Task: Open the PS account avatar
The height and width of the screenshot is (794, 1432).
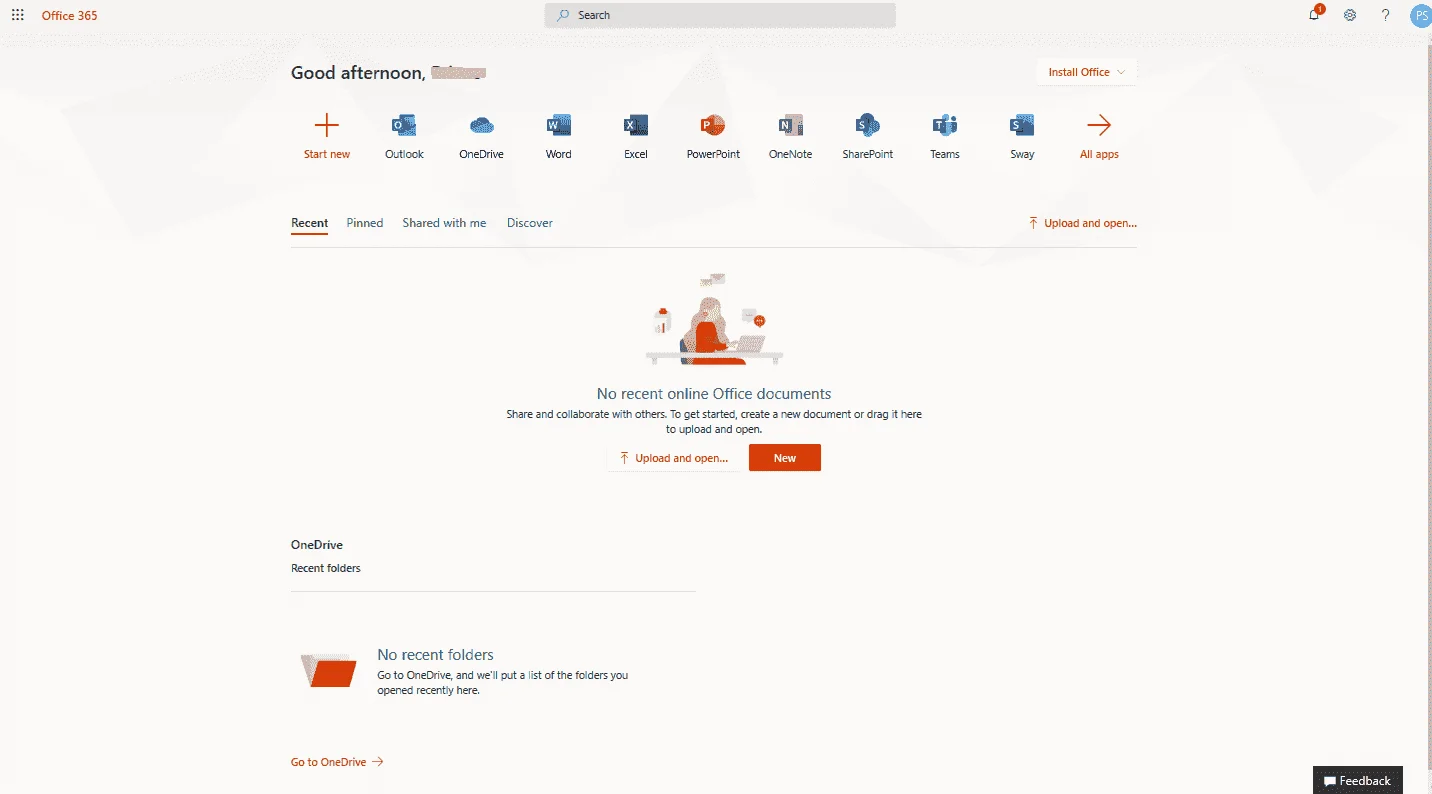Action: [1420, 15]
